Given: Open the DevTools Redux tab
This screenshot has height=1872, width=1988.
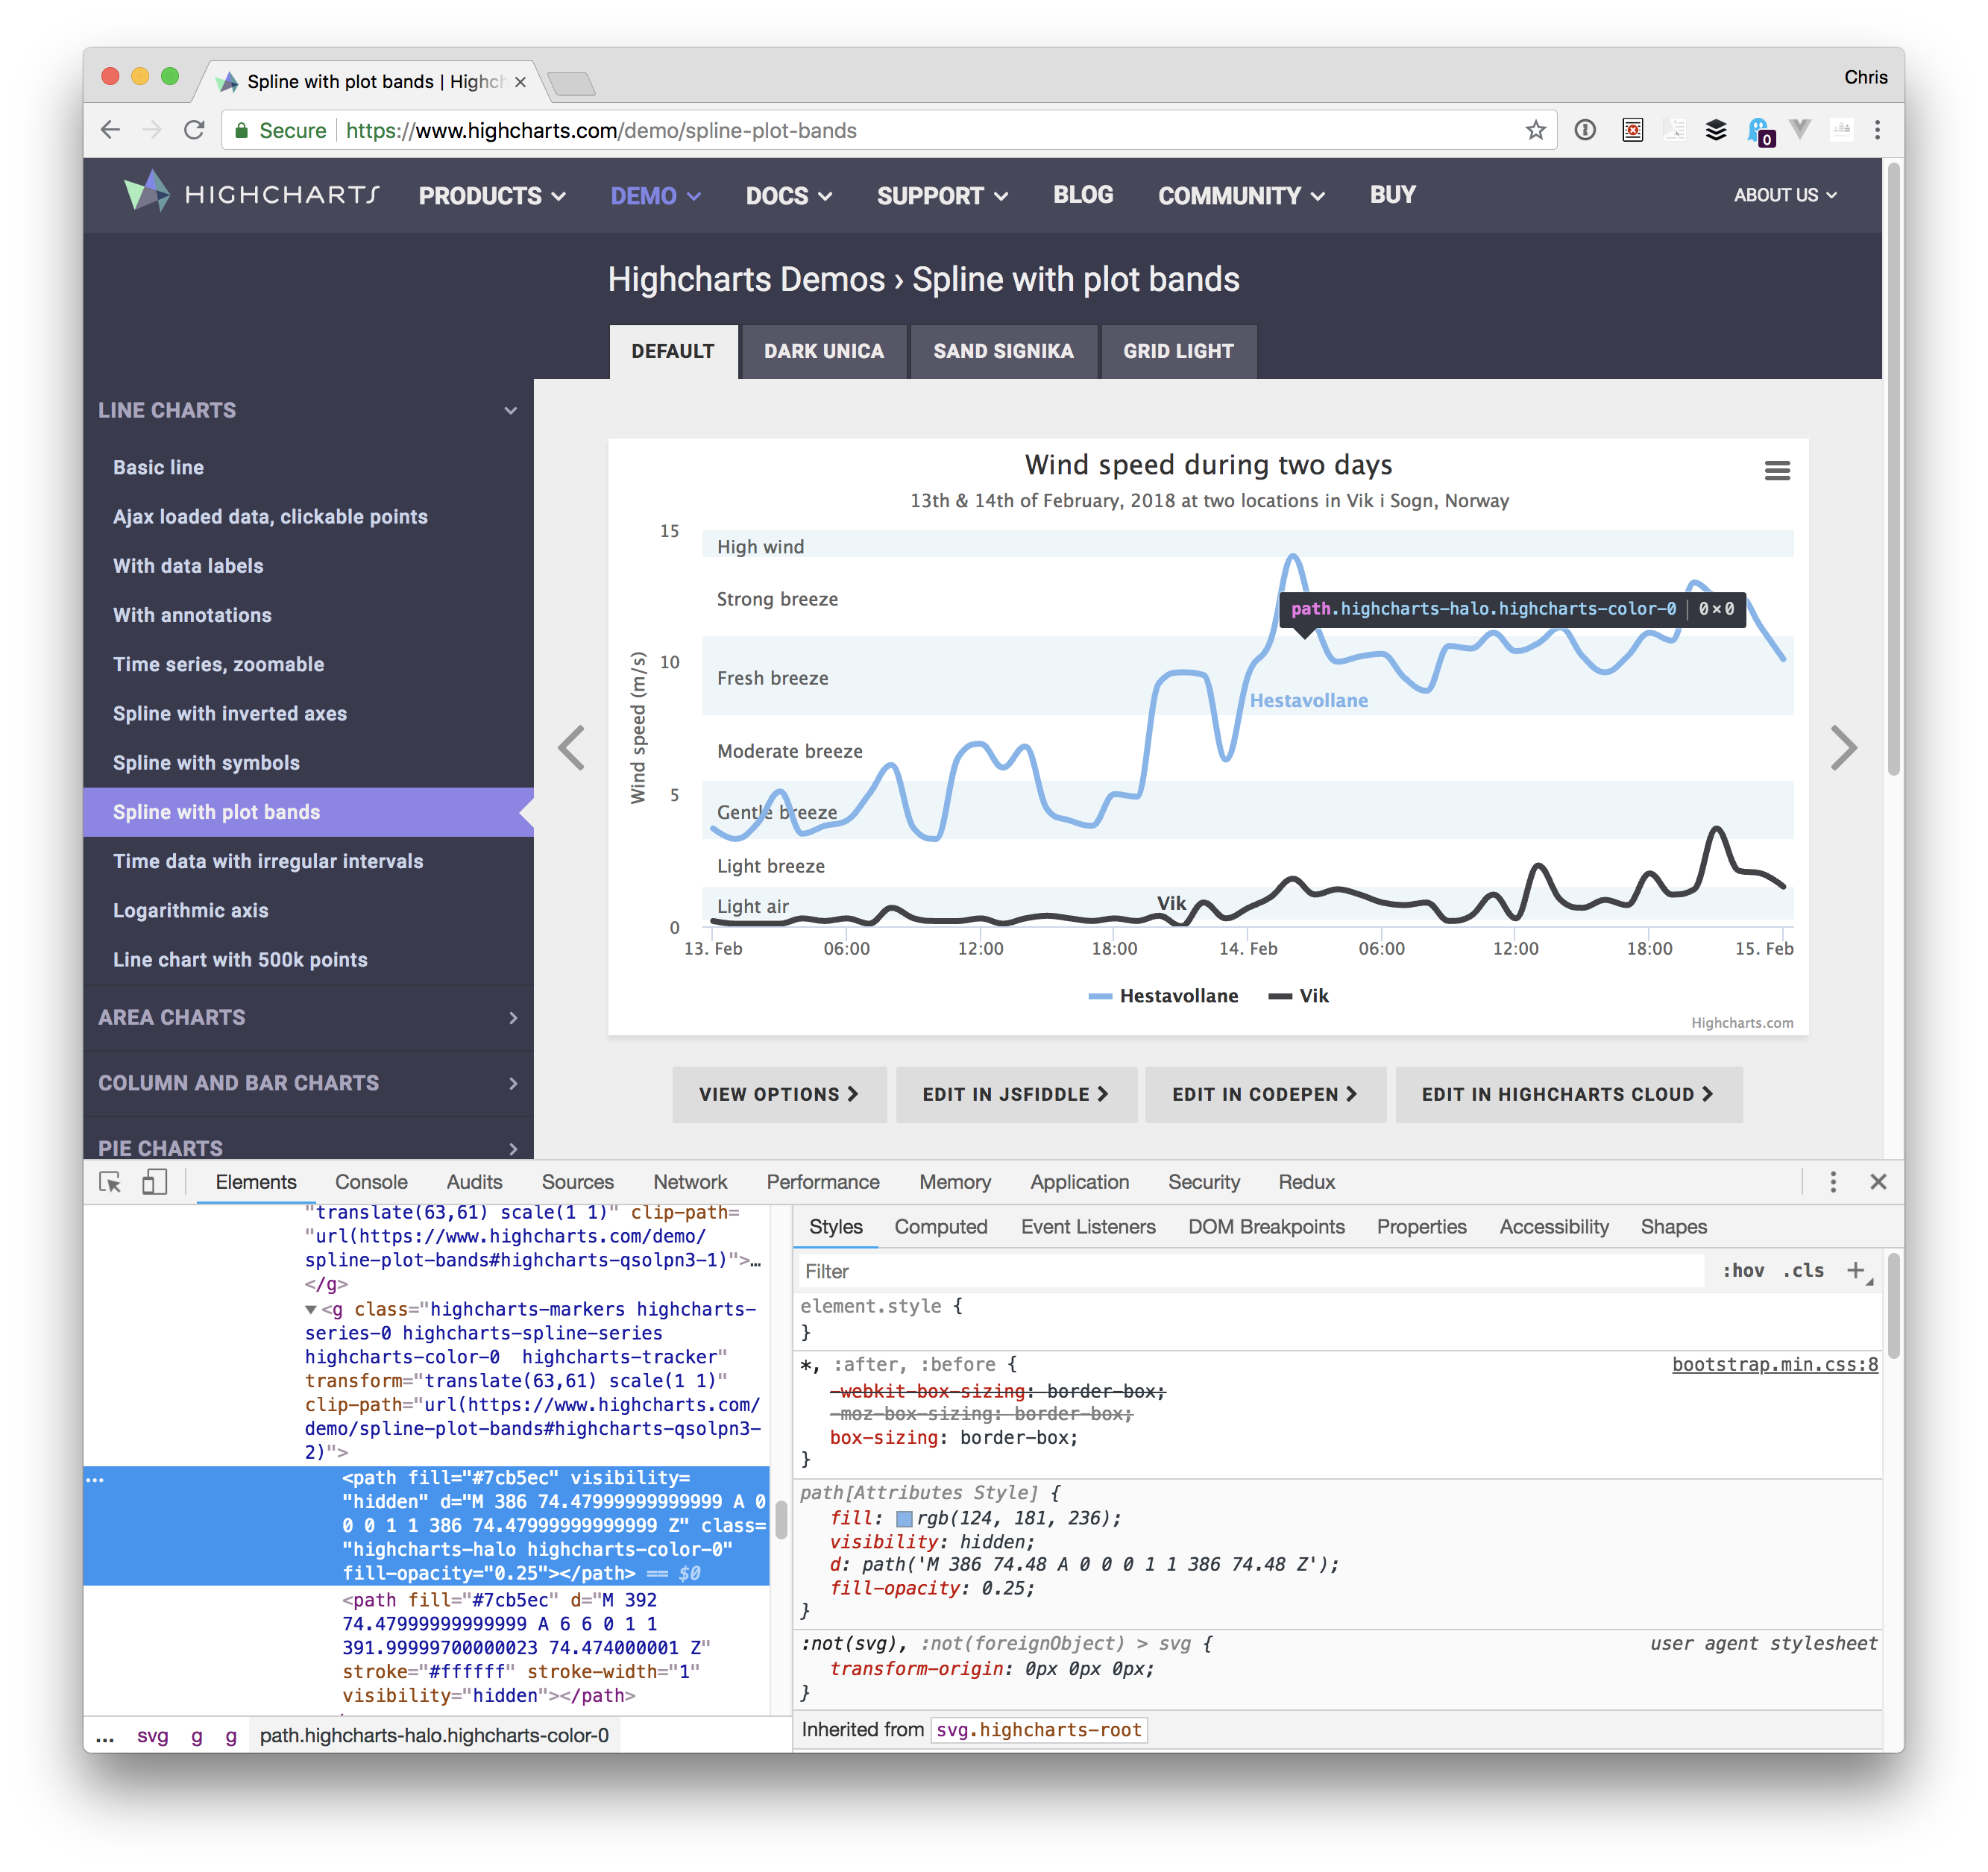Looking at the screenshot, I should click(1306, 1182).
